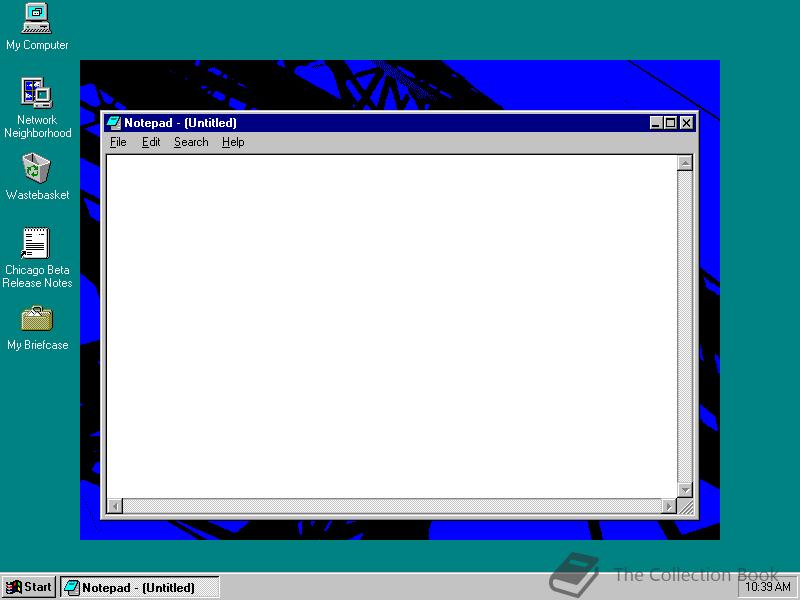Image resolution: width=800 pixels, height=600 pixels.
Task: Click the Notepad resize grip corner
Action: pos(686,507)
